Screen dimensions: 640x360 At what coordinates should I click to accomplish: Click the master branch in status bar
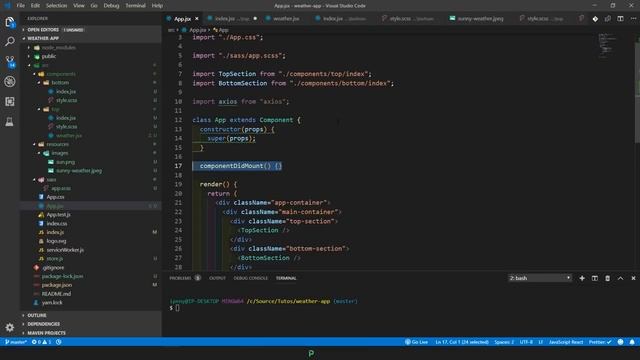click(16, 342)
